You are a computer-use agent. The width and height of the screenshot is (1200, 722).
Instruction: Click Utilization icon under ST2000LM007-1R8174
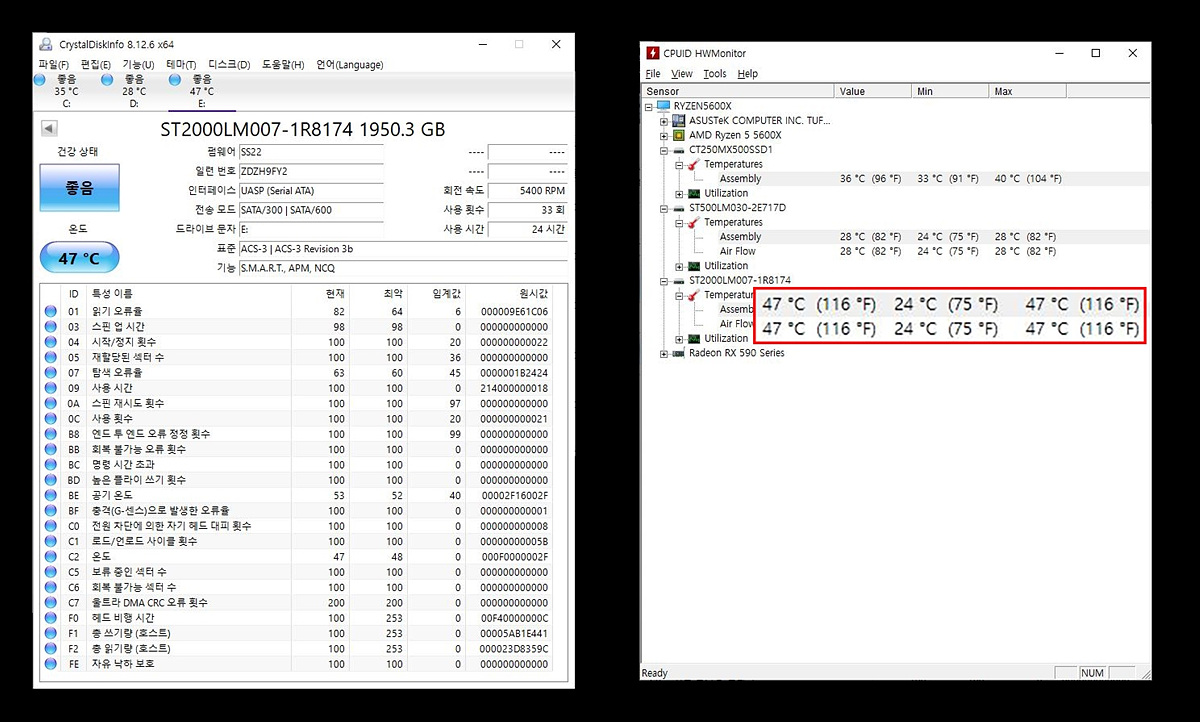(693, 339)
